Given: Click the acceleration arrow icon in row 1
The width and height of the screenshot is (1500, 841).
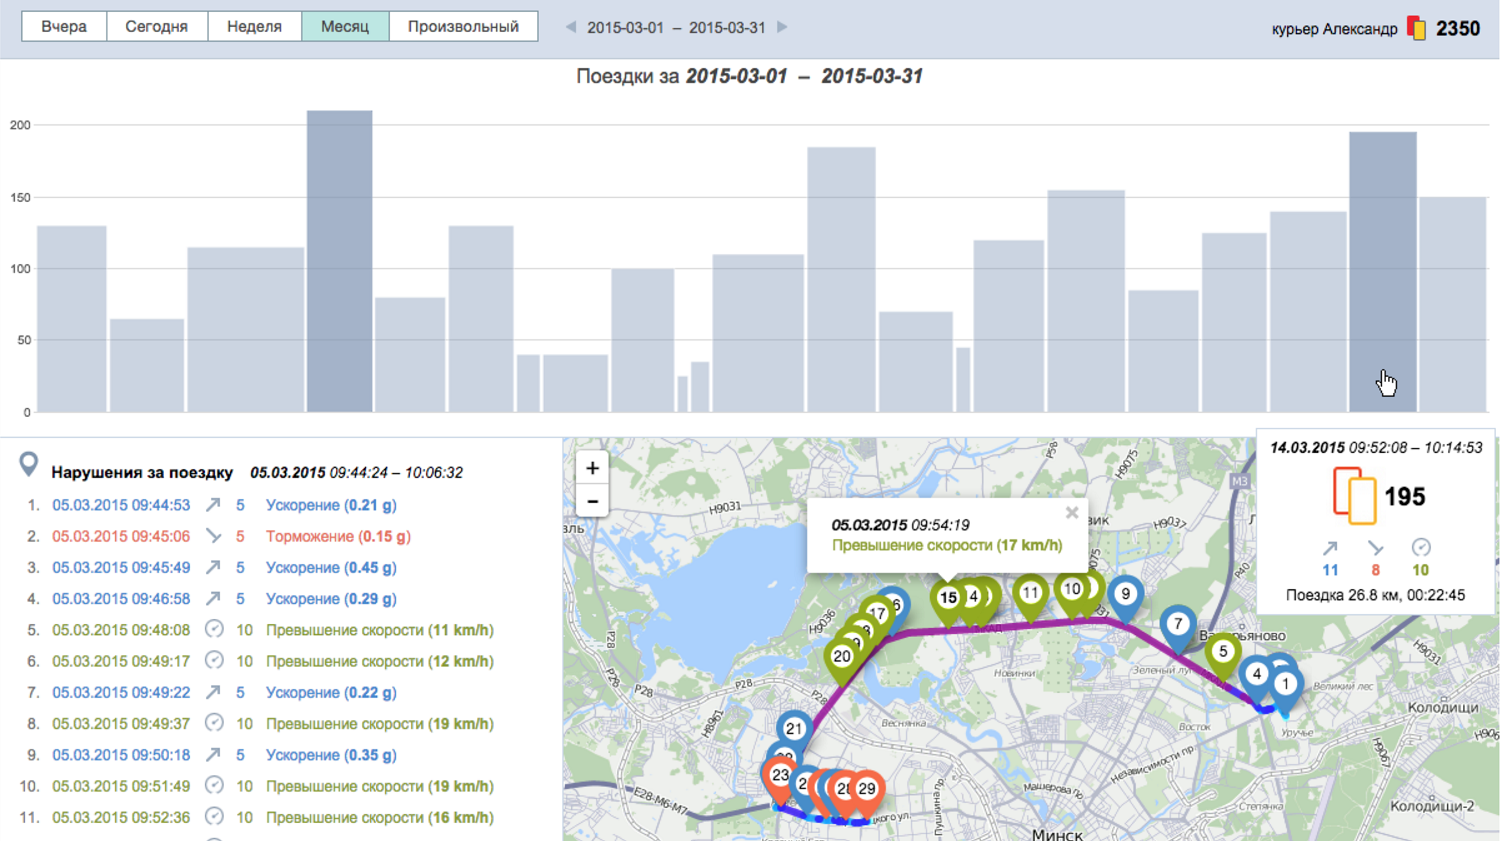Looking at the screenshot, I should 213,505.
